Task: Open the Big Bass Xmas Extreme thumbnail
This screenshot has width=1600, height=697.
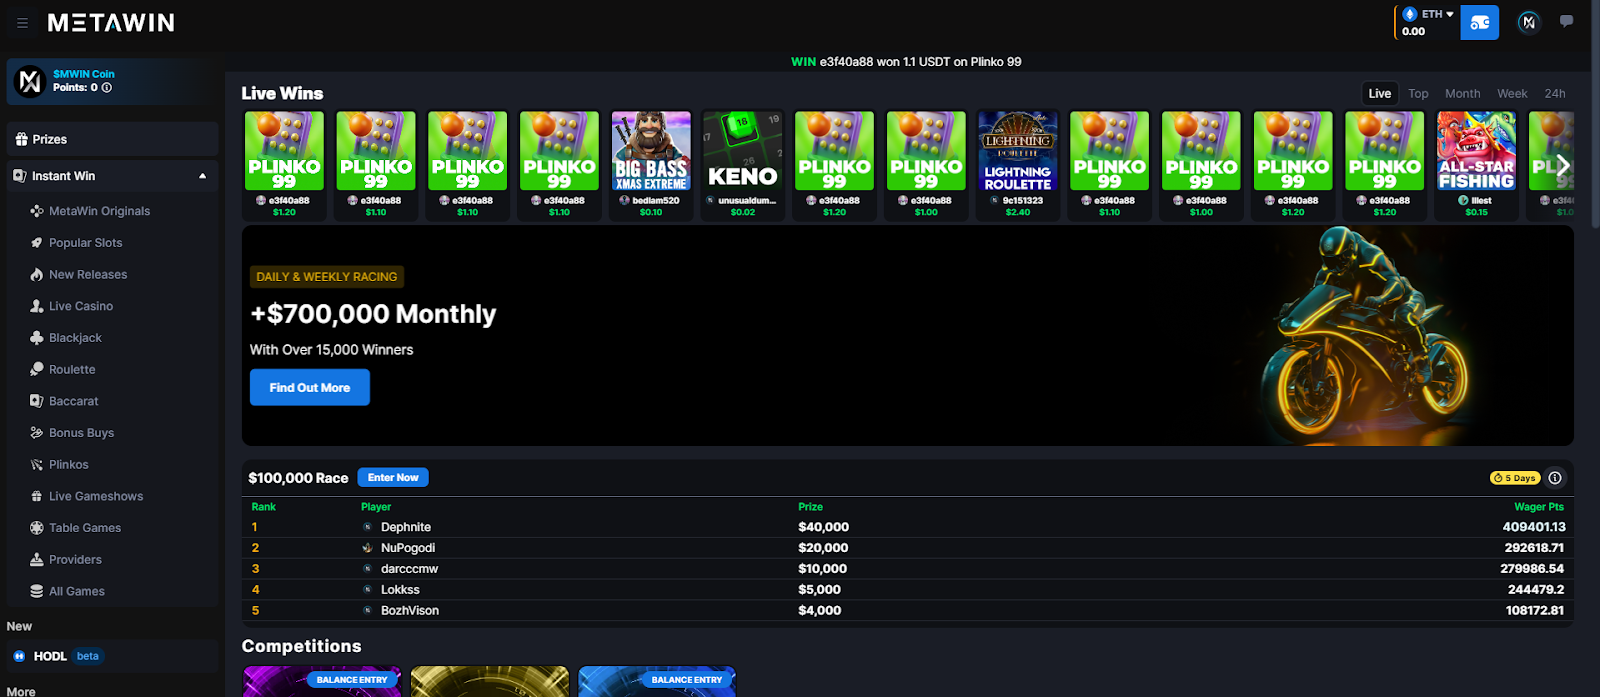Action: (x=651, y=151)
